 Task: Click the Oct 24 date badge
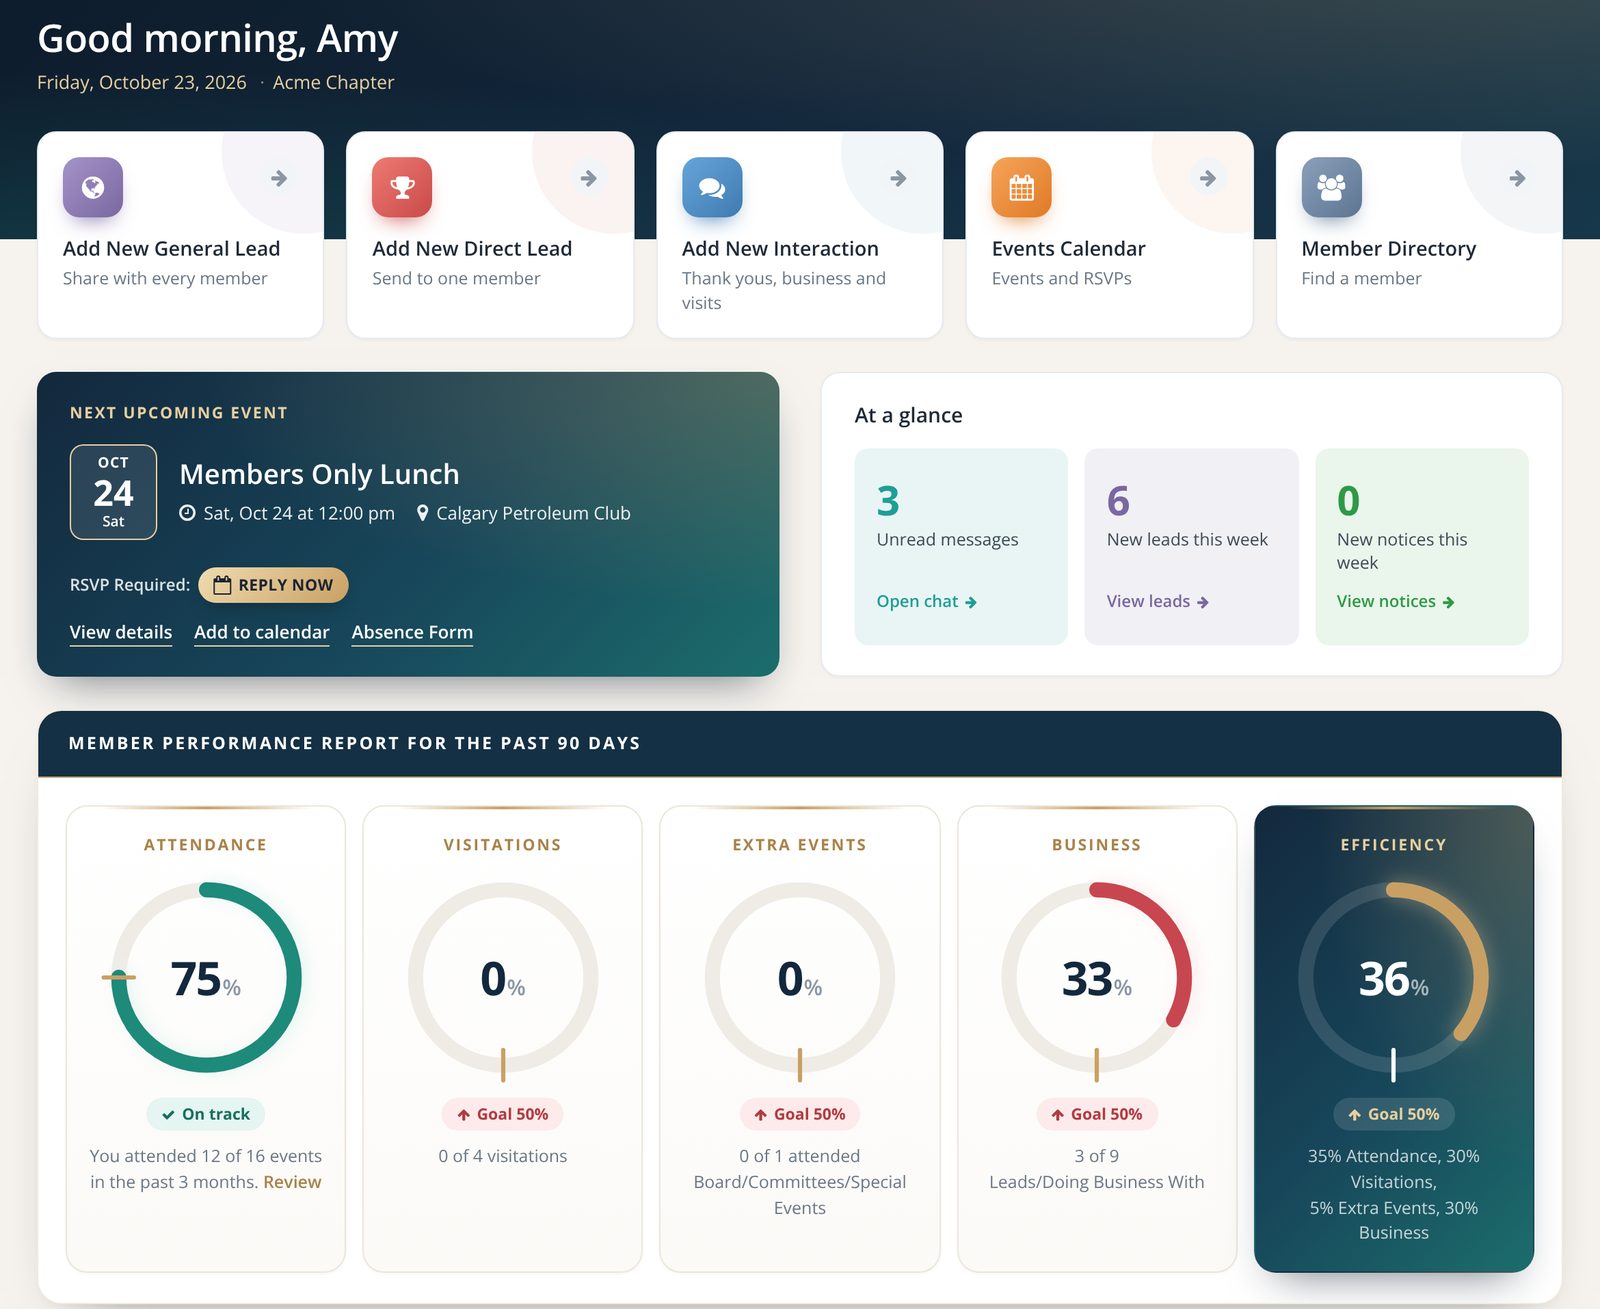point(113,492)
